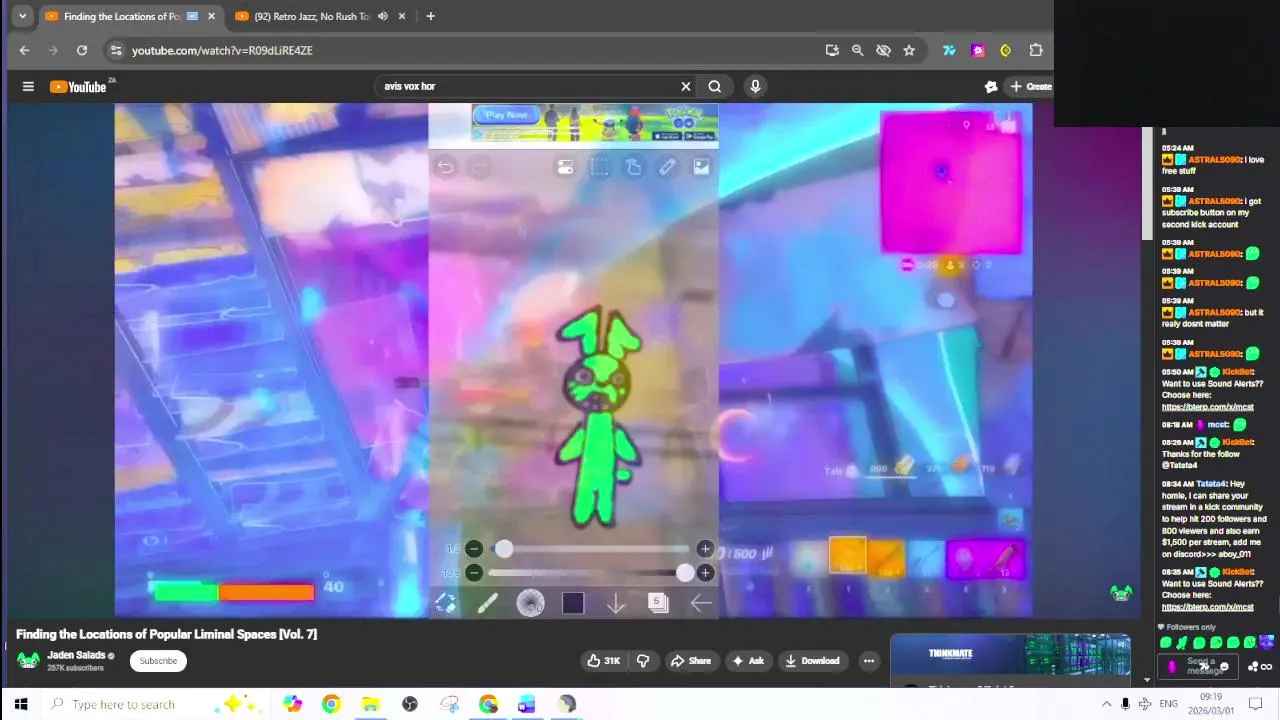
Task: Click the redo arrow in drawing overlay
Action: click(x=480, y=167)
